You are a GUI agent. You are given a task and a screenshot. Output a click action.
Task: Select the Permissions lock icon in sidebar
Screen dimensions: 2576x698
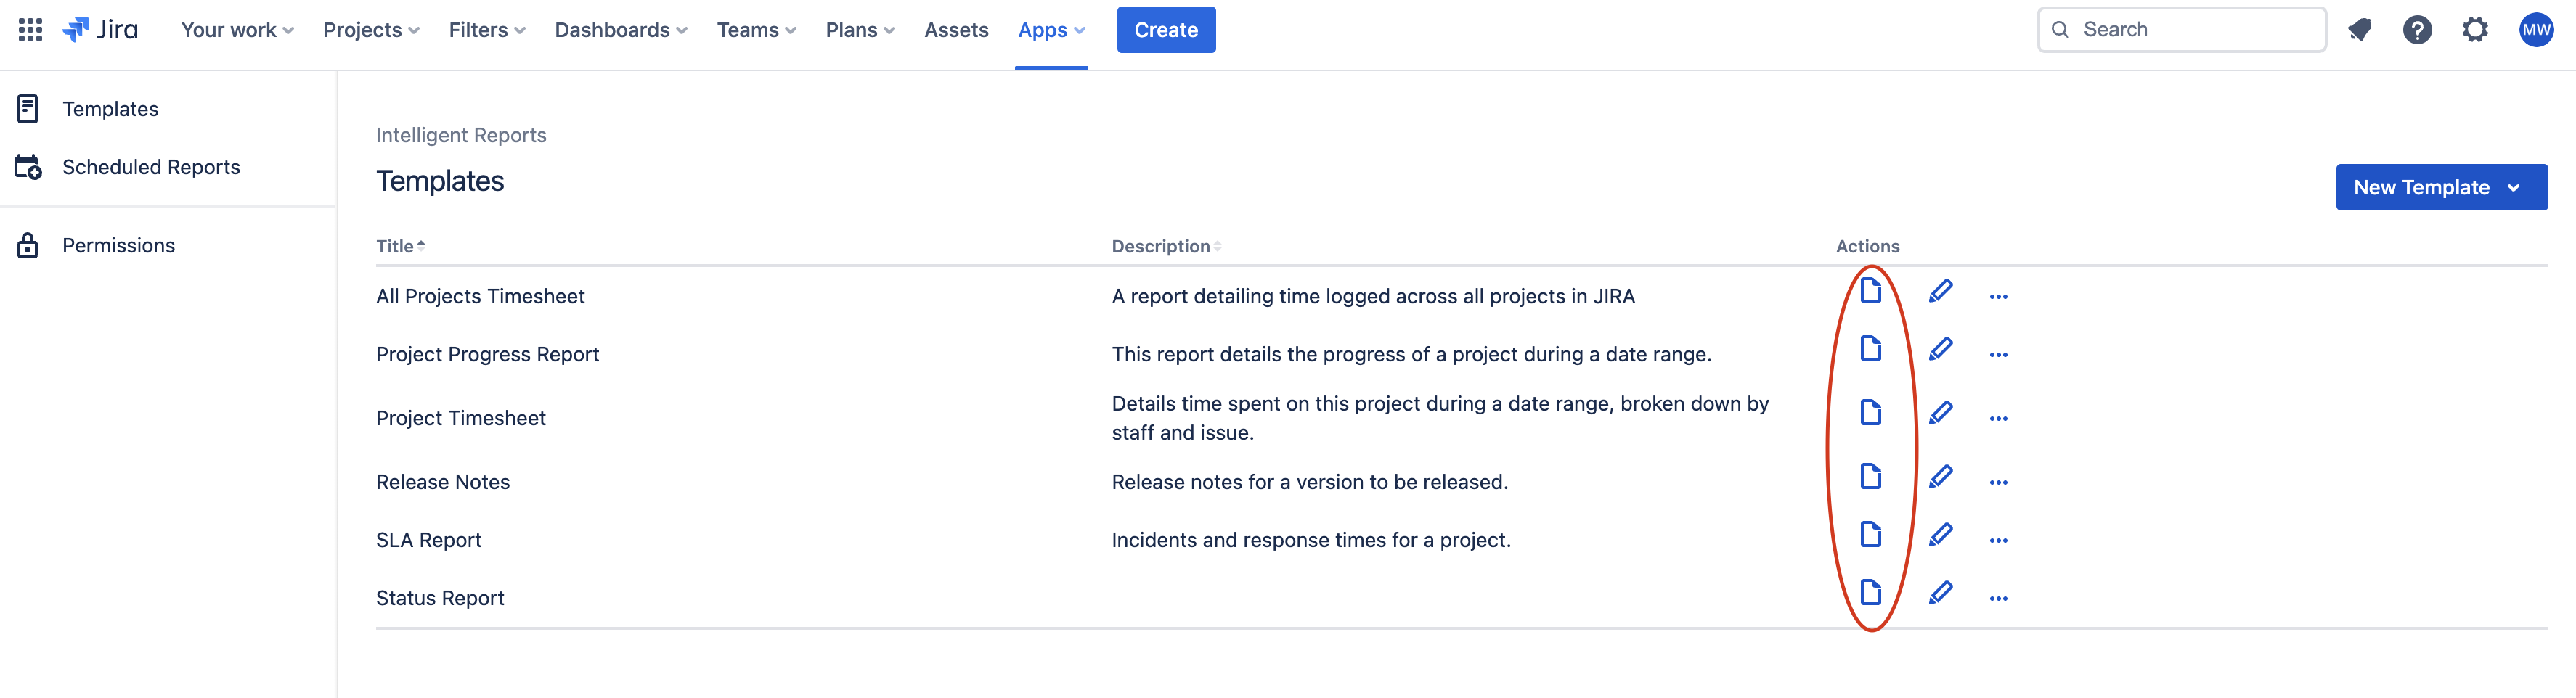point(28,244)
